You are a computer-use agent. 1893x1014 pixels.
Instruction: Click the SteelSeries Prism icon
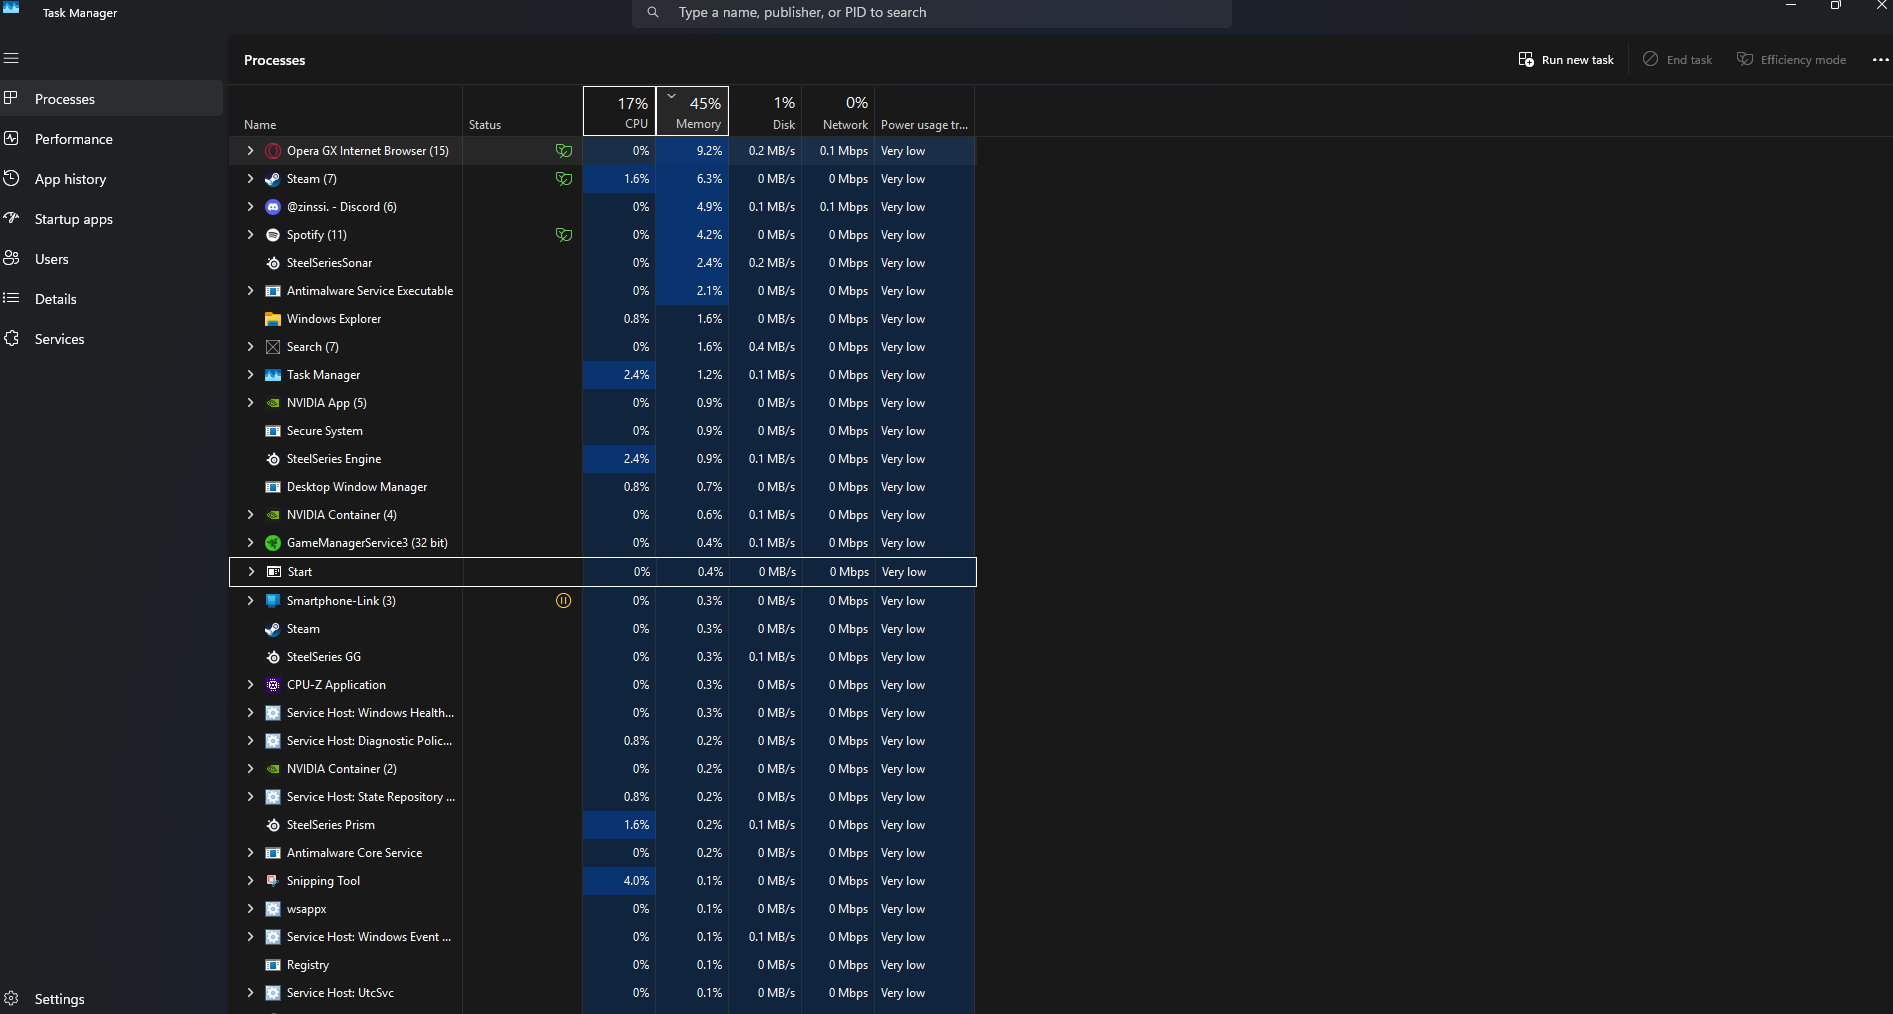pyautogui.click(x=273, y=825)
